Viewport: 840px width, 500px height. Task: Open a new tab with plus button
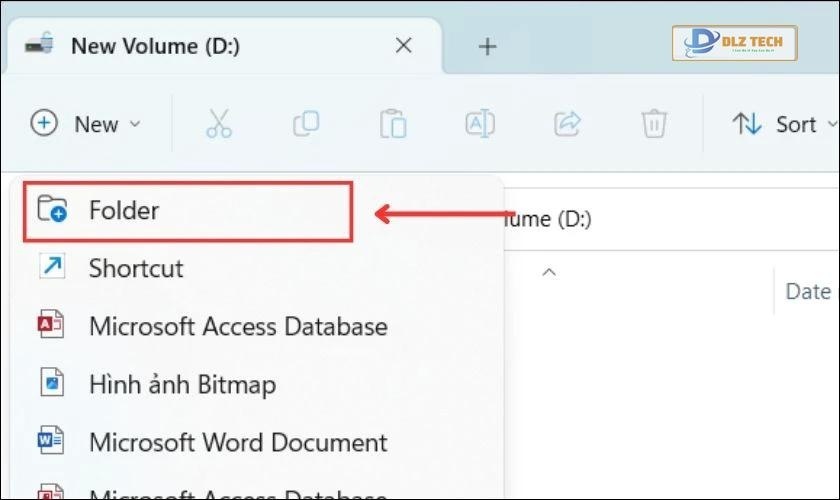click(x=487, y=47)
